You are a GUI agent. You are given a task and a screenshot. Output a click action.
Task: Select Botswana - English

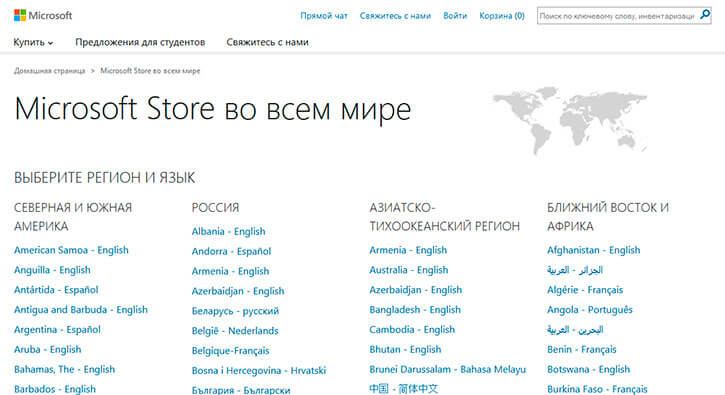(x=589, y=370)
